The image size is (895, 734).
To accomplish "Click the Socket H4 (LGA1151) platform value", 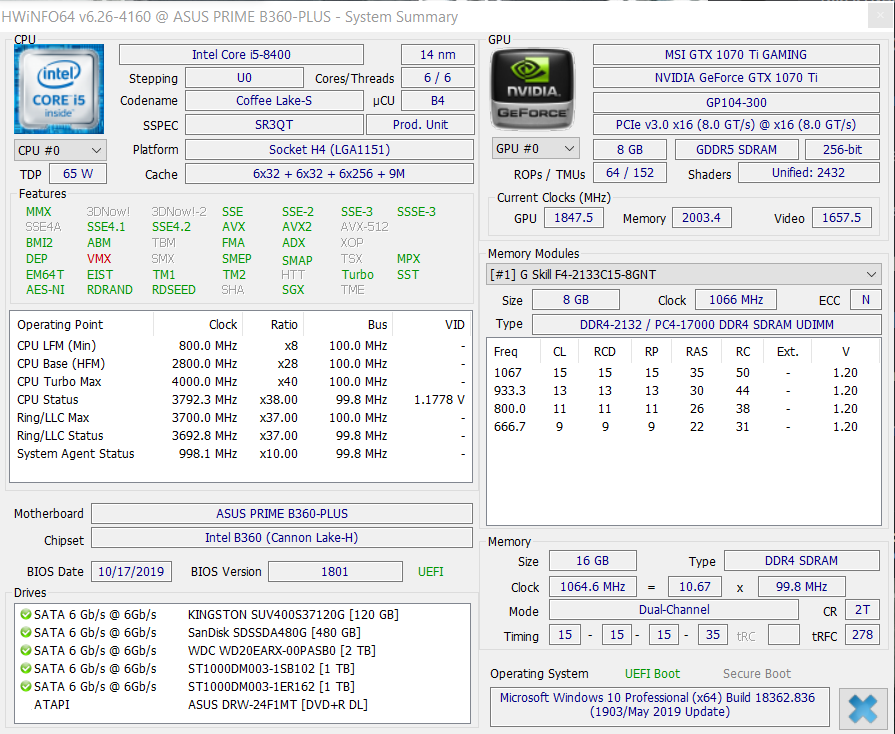I will (329, 150).
